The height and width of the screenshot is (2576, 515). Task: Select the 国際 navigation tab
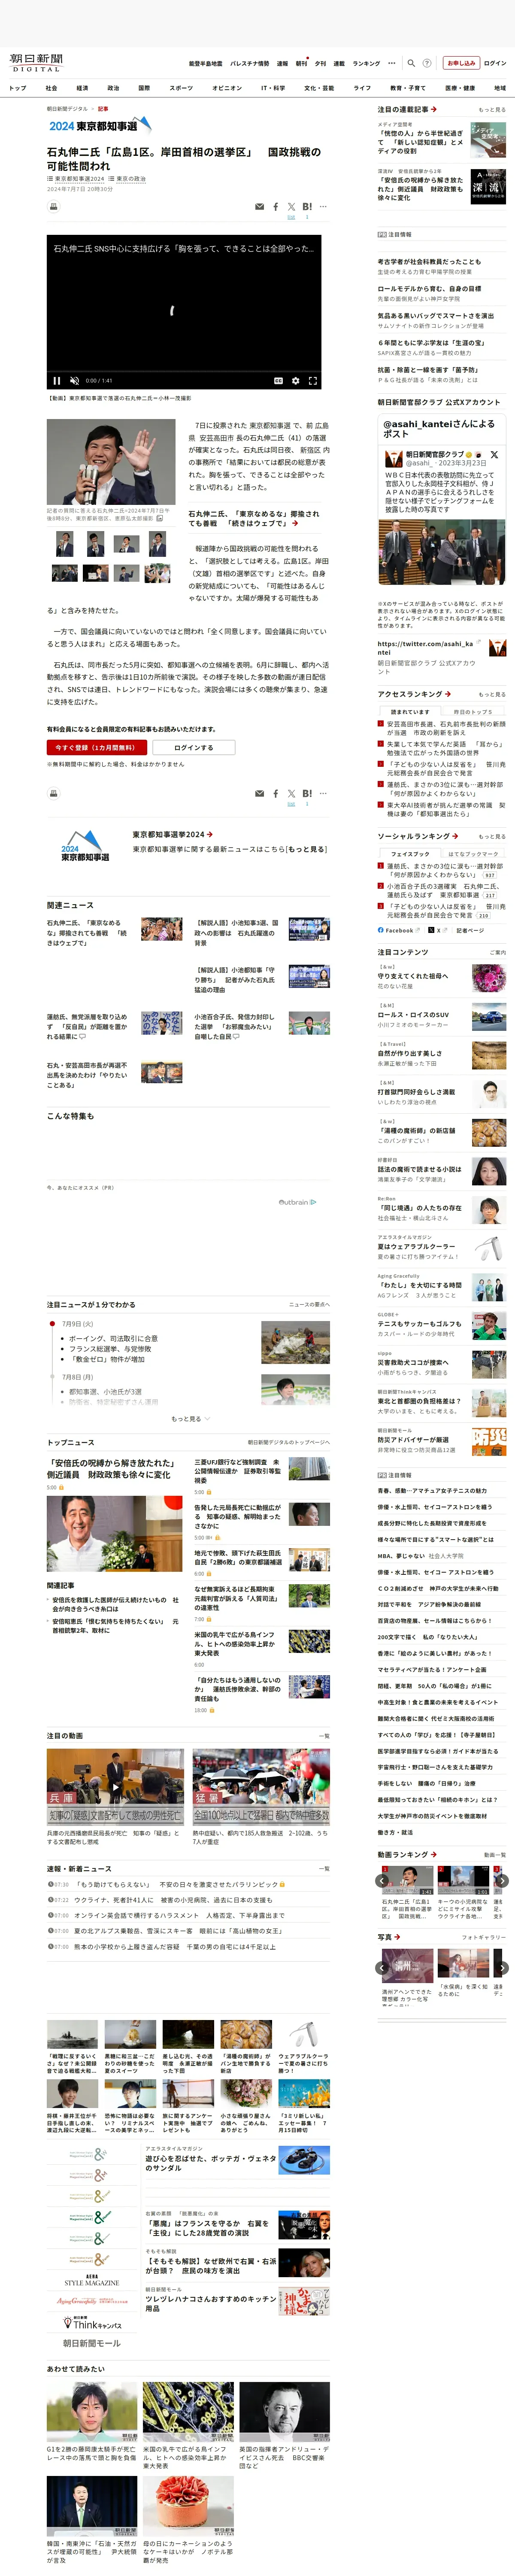144,88
